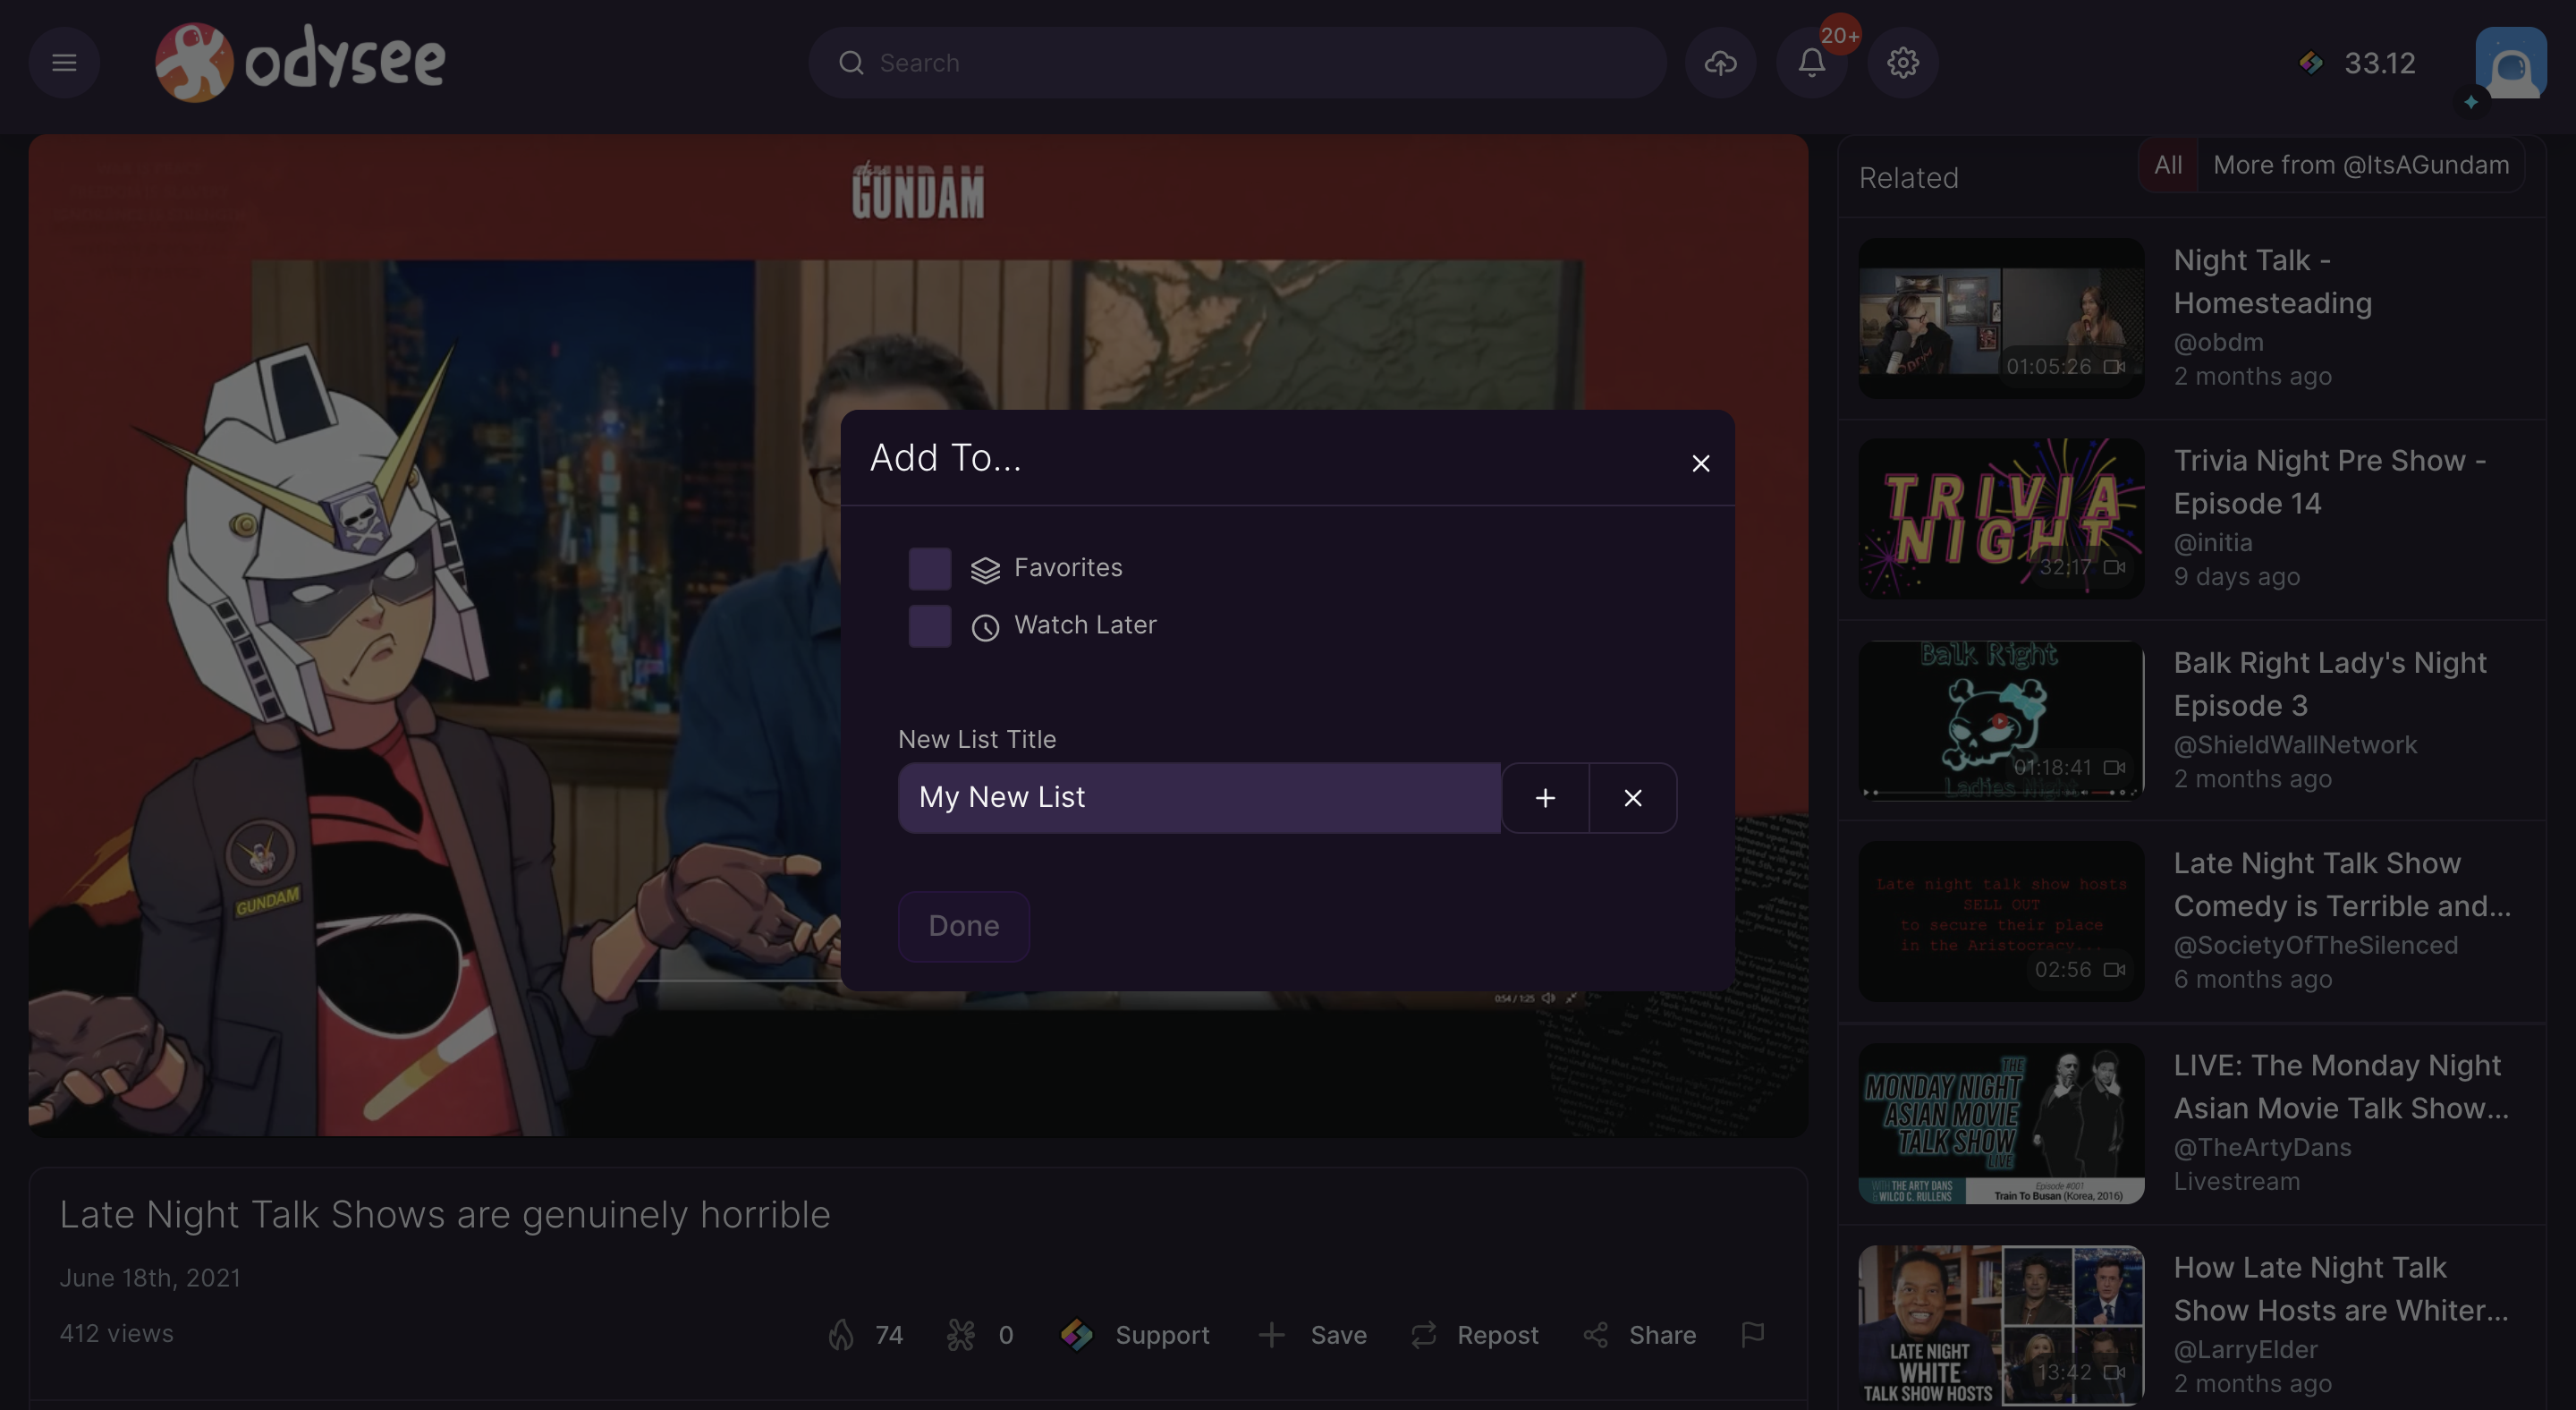Click the 2 months ago text under @obdm
Viewport: 2576px width, 1410px height.
click(x=2252, y=376)
